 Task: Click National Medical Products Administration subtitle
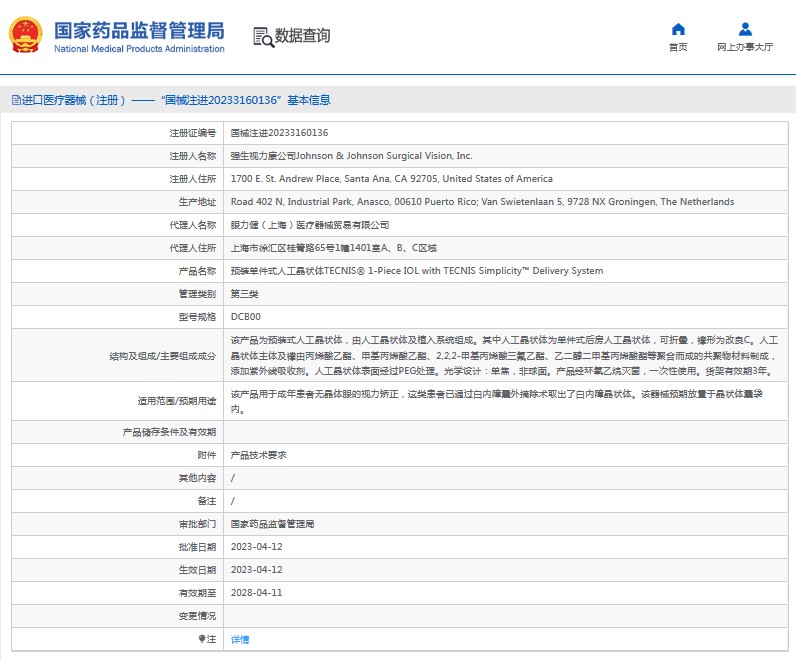139,49
